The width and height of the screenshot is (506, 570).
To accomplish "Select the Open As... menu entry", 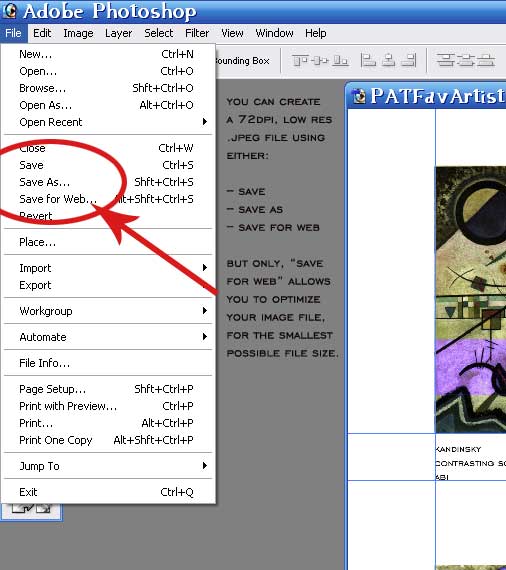I will 108,105.
